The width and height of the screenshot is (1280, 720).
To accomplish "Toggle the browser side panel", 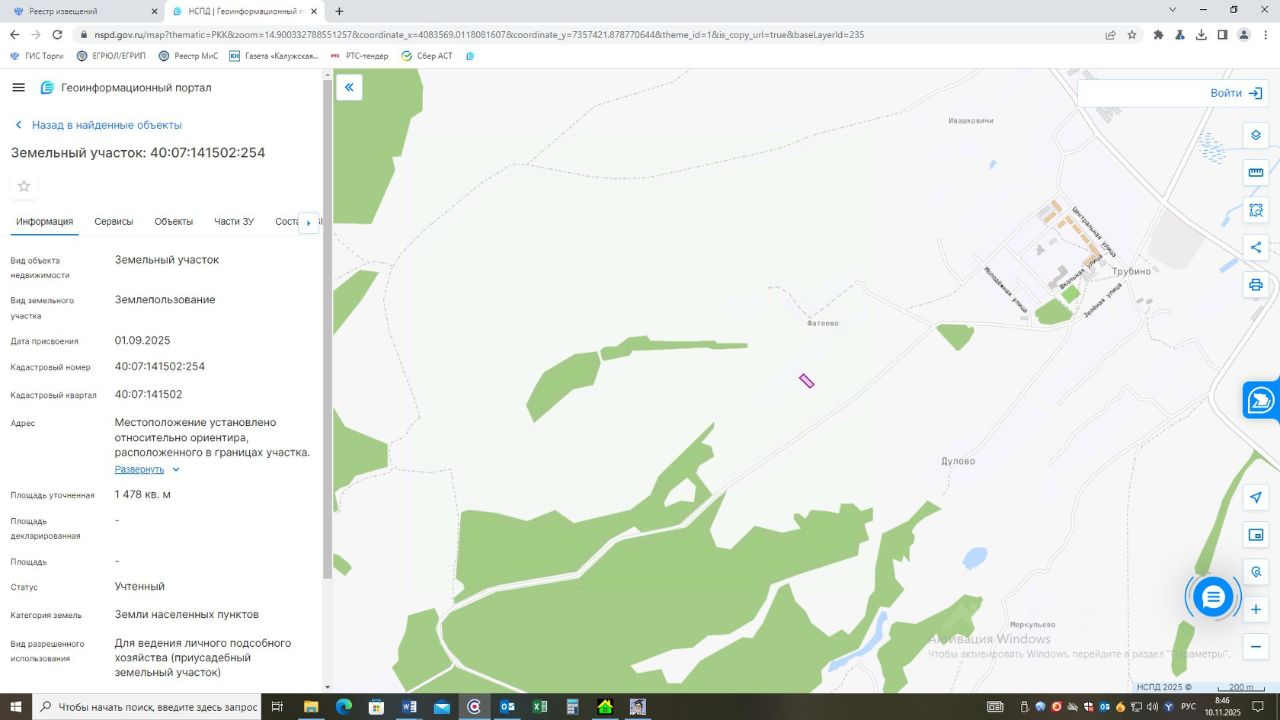I will pos(1222,34).
